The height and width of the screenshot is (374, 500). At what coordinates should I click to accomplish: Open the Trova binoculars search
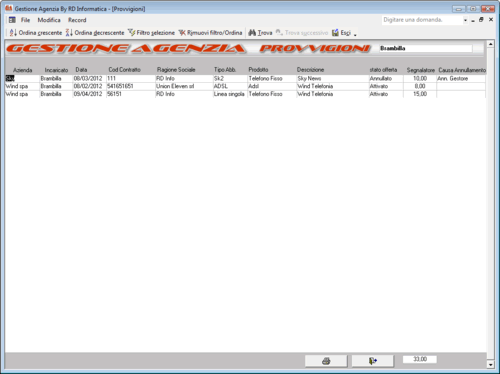click(x=260, y=33)
